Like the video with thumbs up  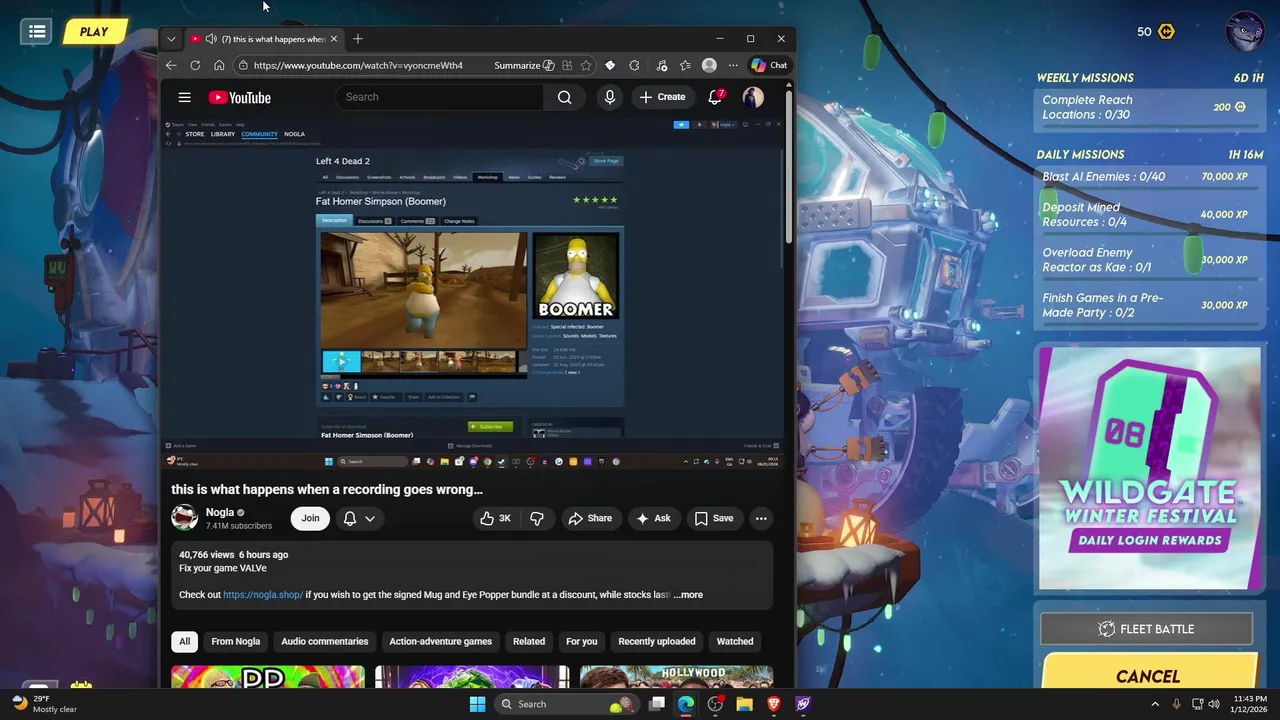pyautogui.click(x=496, y=518)
